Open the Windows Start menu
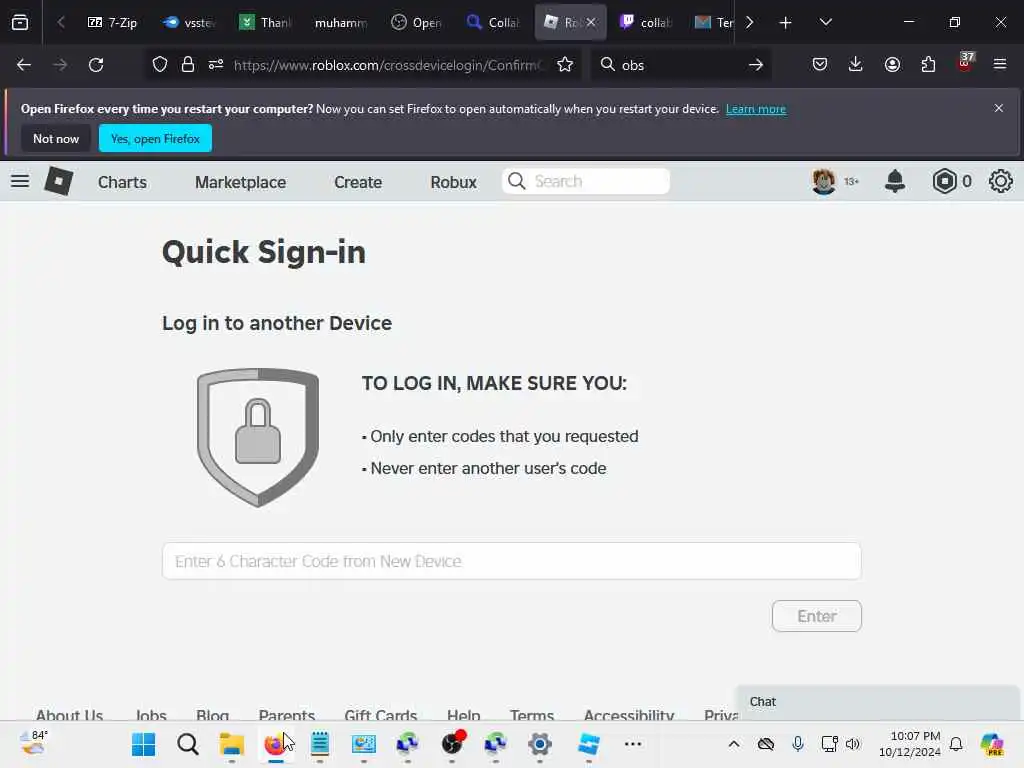 144,744
